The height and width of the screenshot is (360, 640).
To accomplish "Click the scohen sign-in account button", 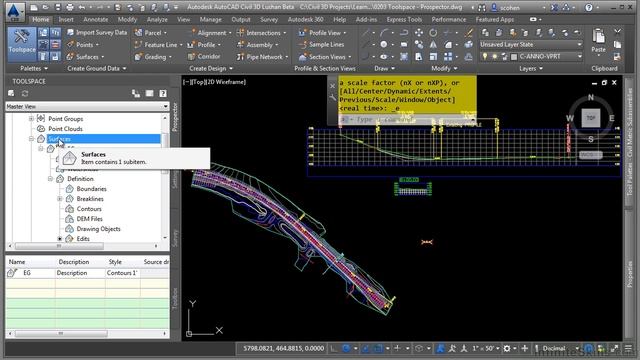I will (x=510, y=7).
